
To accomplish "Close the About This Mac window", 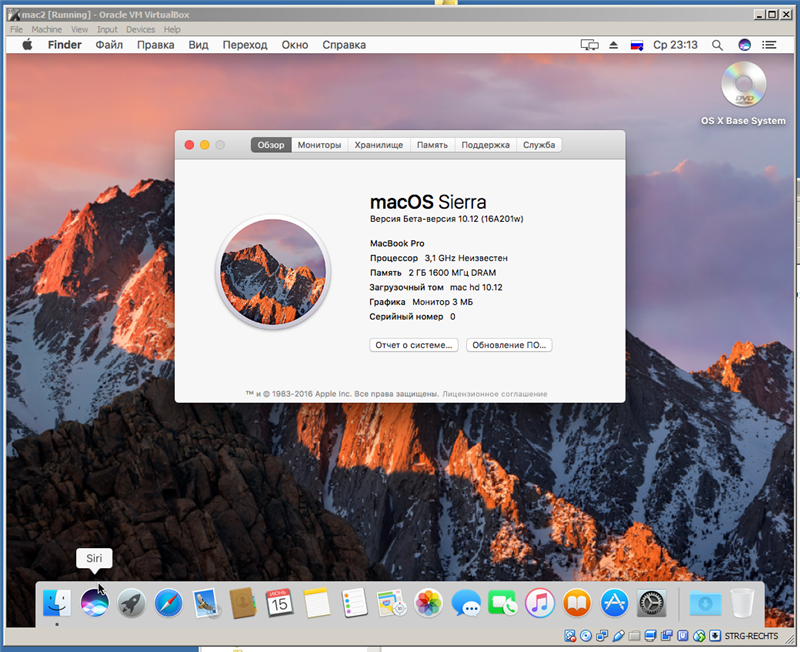I will 189,145.
